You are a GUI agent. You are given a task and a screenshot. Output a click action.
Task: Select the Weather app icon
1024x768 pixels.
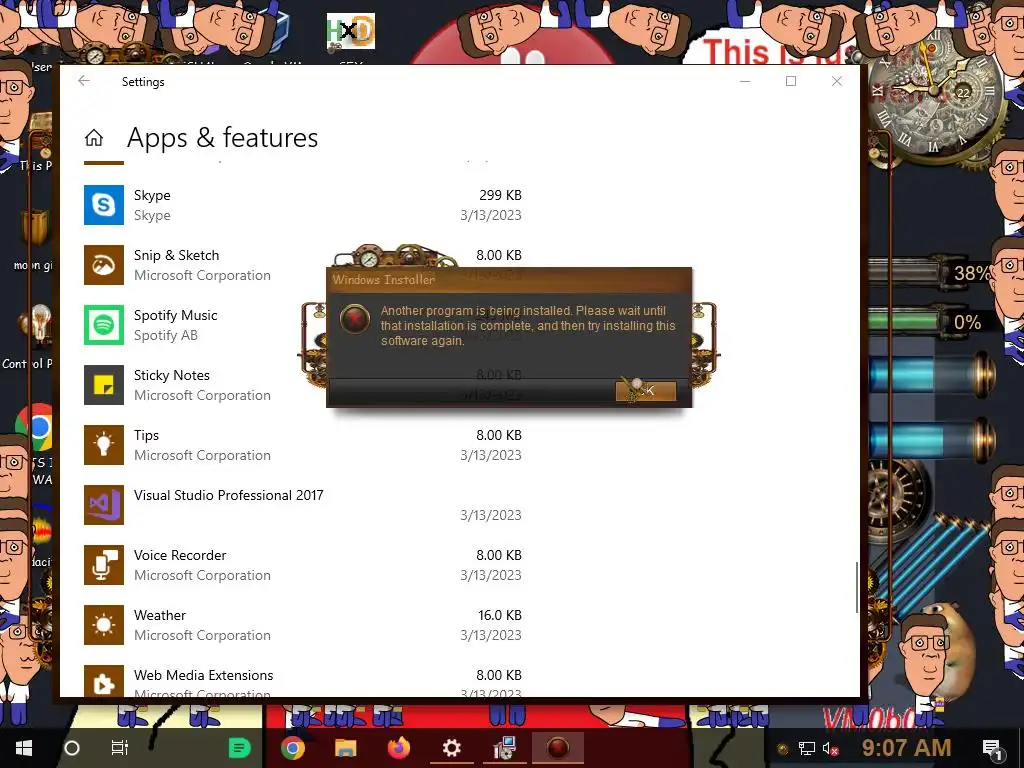point(104,626)
